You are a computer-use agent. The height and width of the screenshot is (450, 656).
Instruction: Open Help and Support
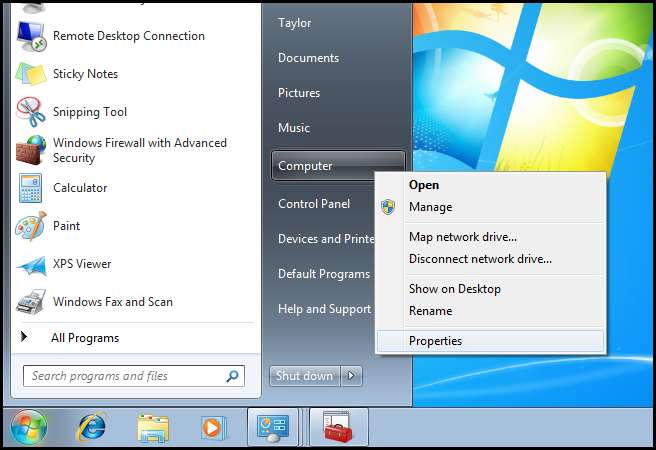click(x=324, y=309)
